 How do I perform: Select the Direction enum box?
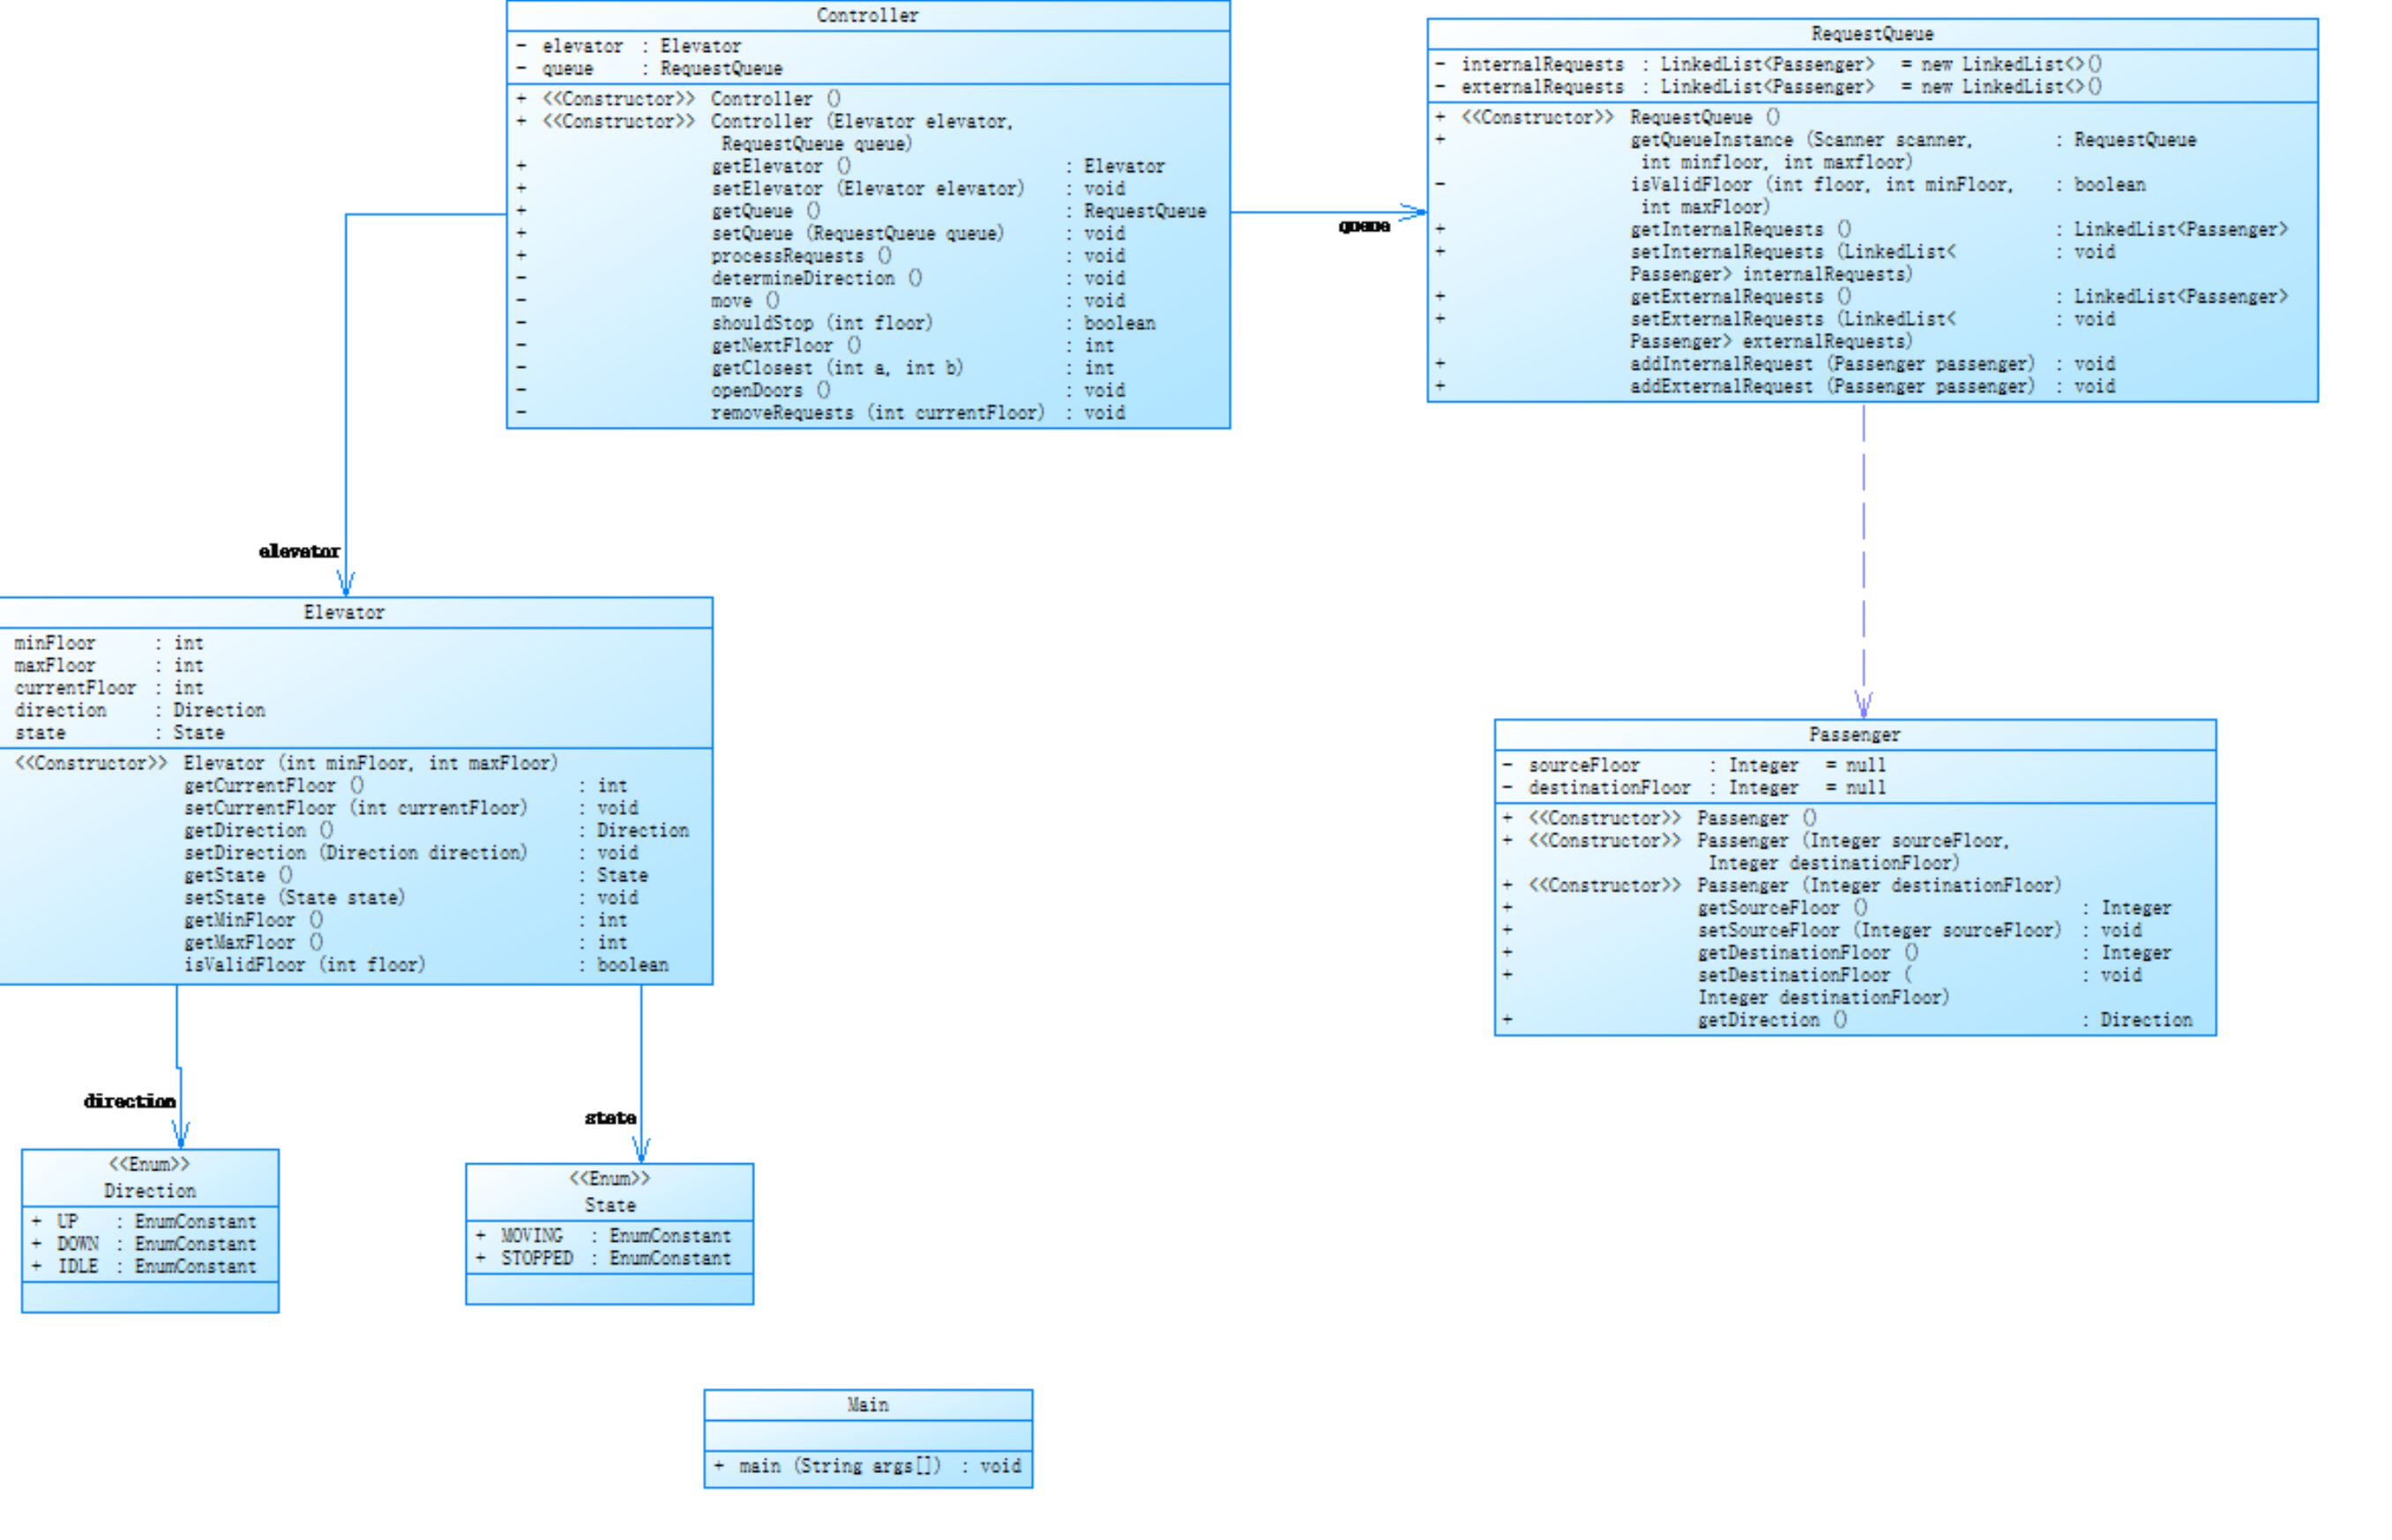click(150, 1190)
